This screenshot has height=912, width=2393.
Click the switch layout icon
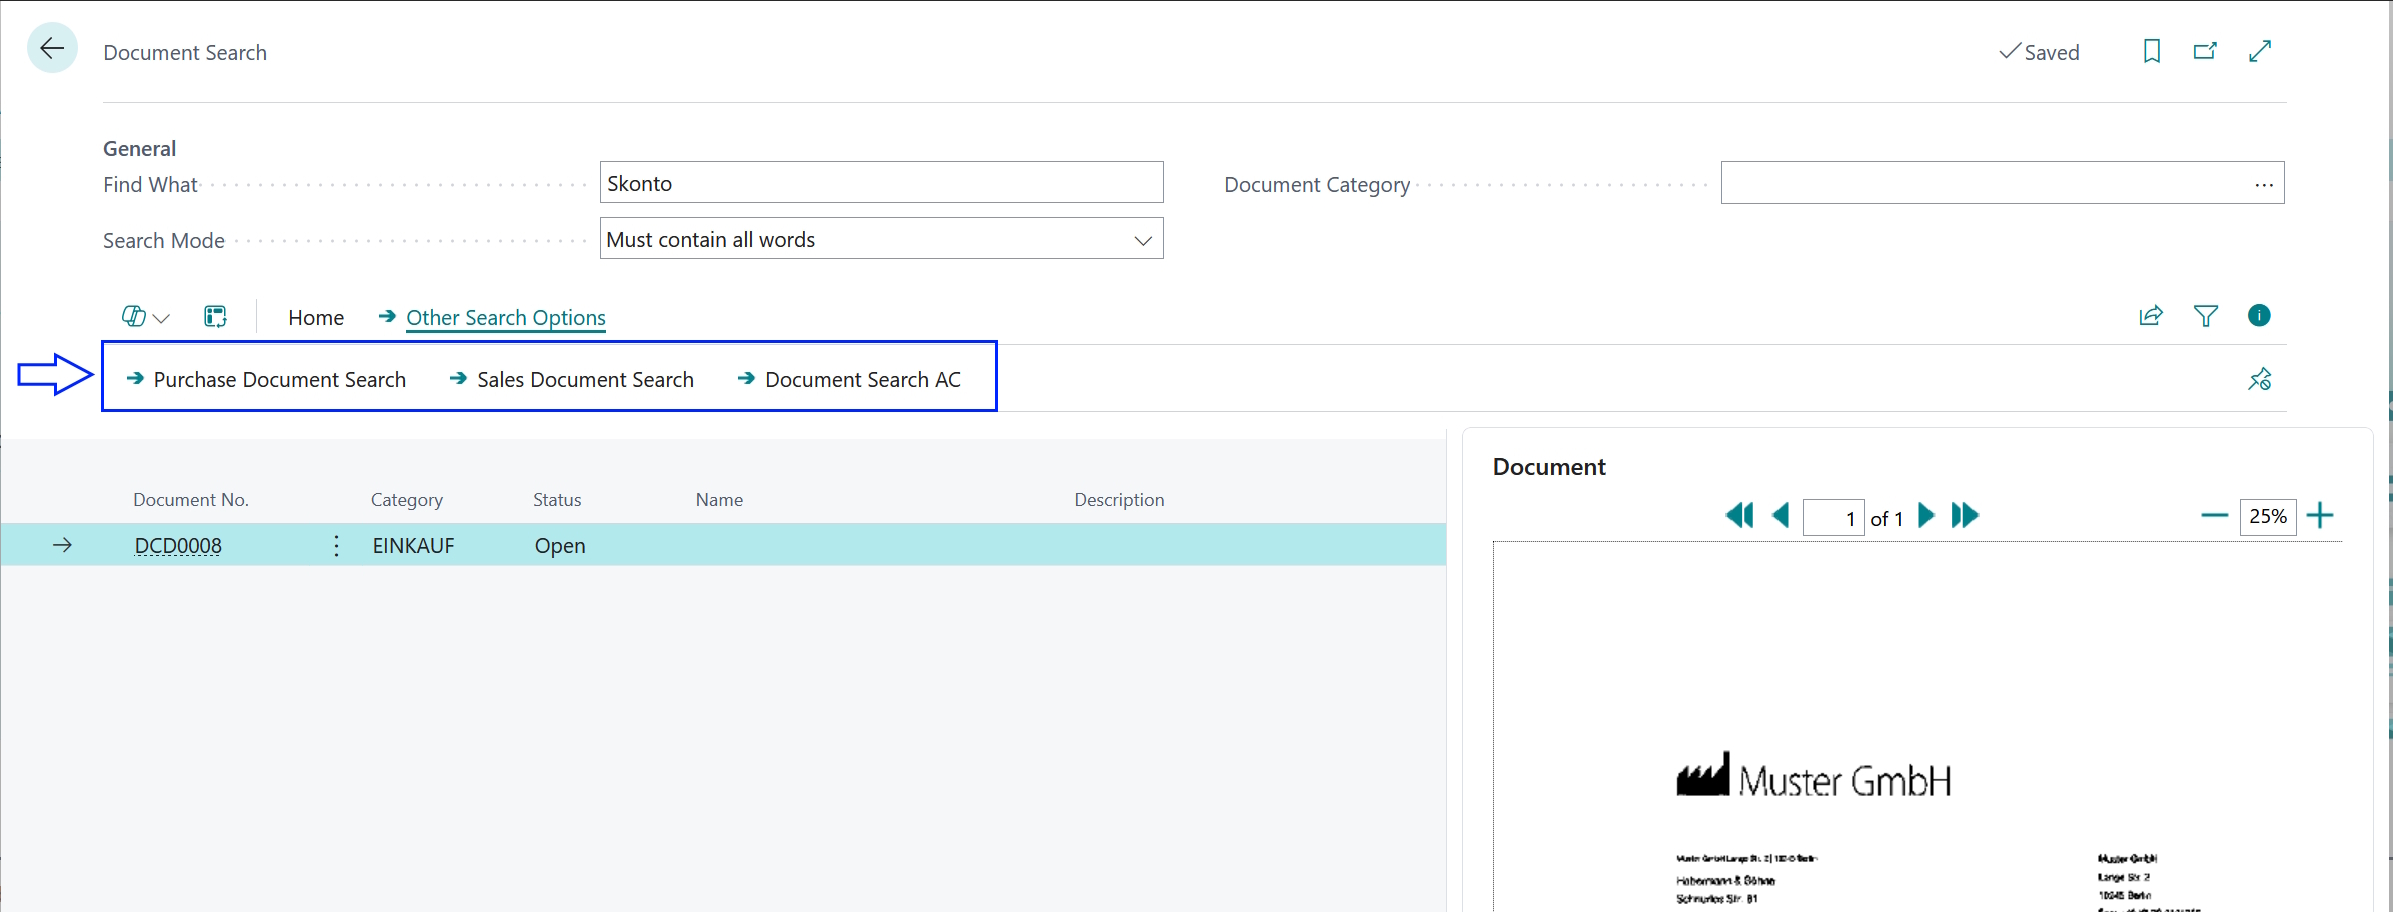point(215,316)
